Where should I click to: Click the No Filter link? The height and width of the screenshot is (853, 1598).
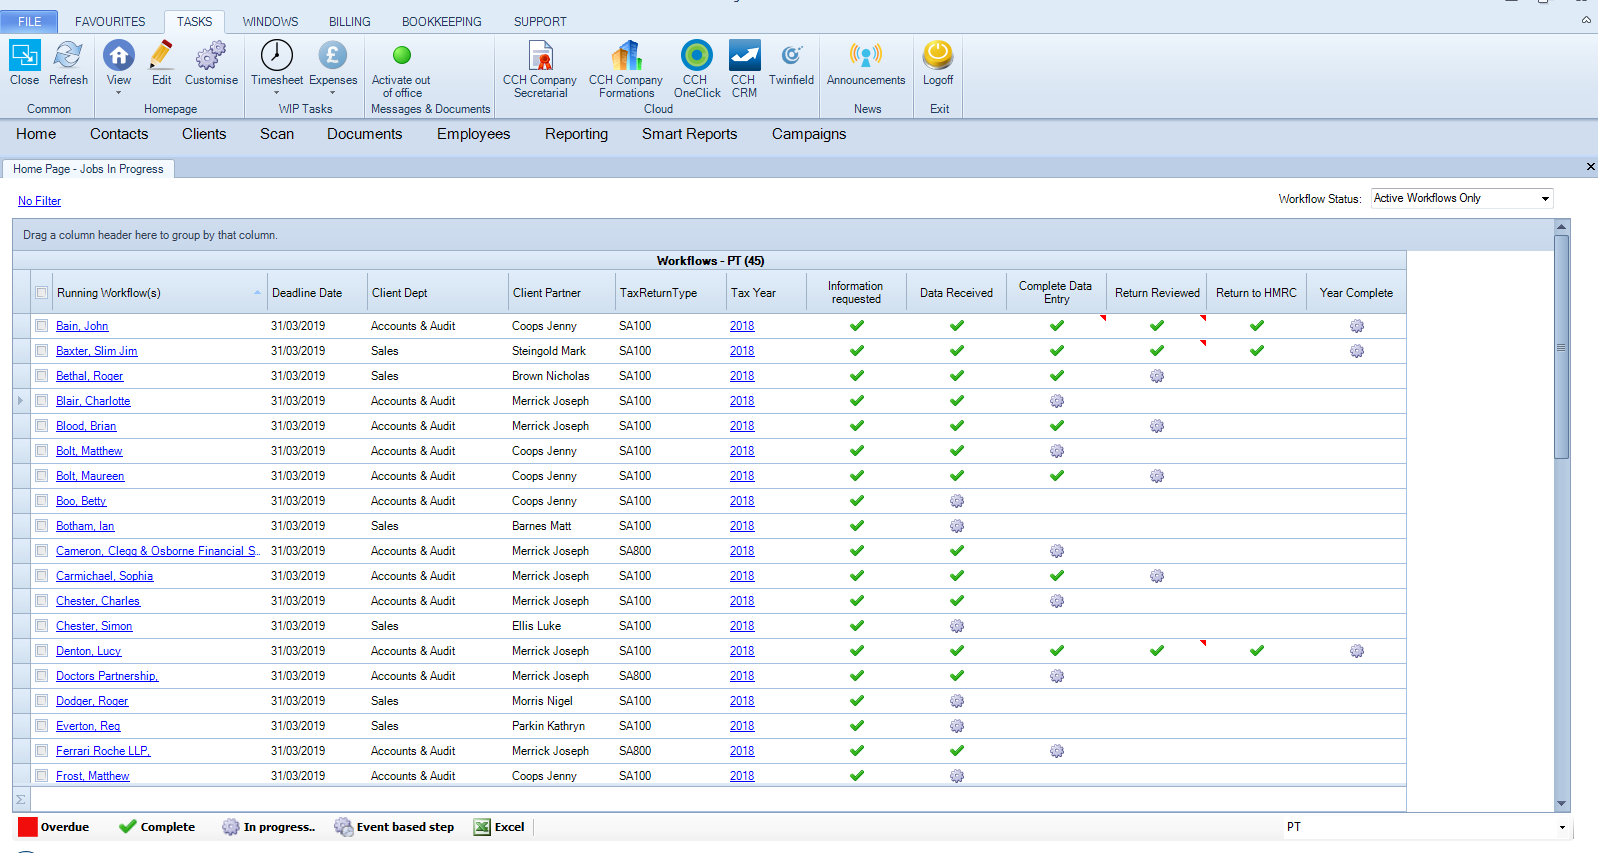[x=39, y=201]
